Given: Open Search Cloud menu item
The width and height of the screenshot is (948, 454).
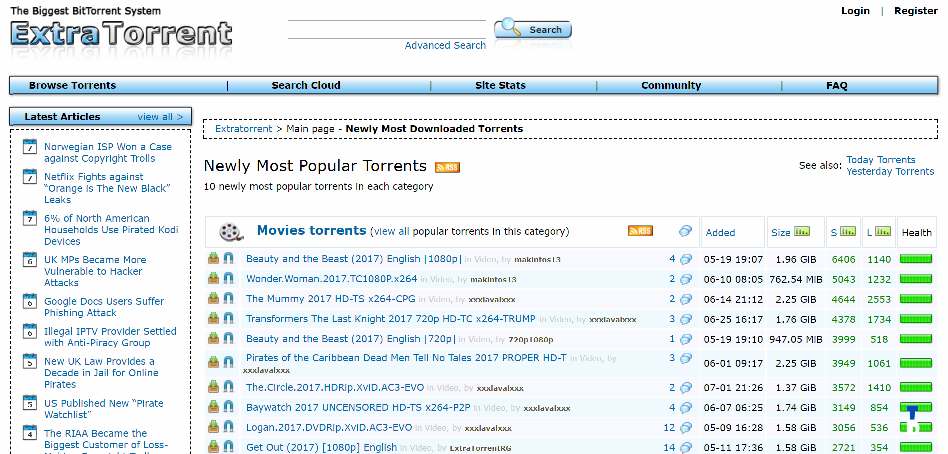Looking at the screenshot, I should (x=306, y=85).
